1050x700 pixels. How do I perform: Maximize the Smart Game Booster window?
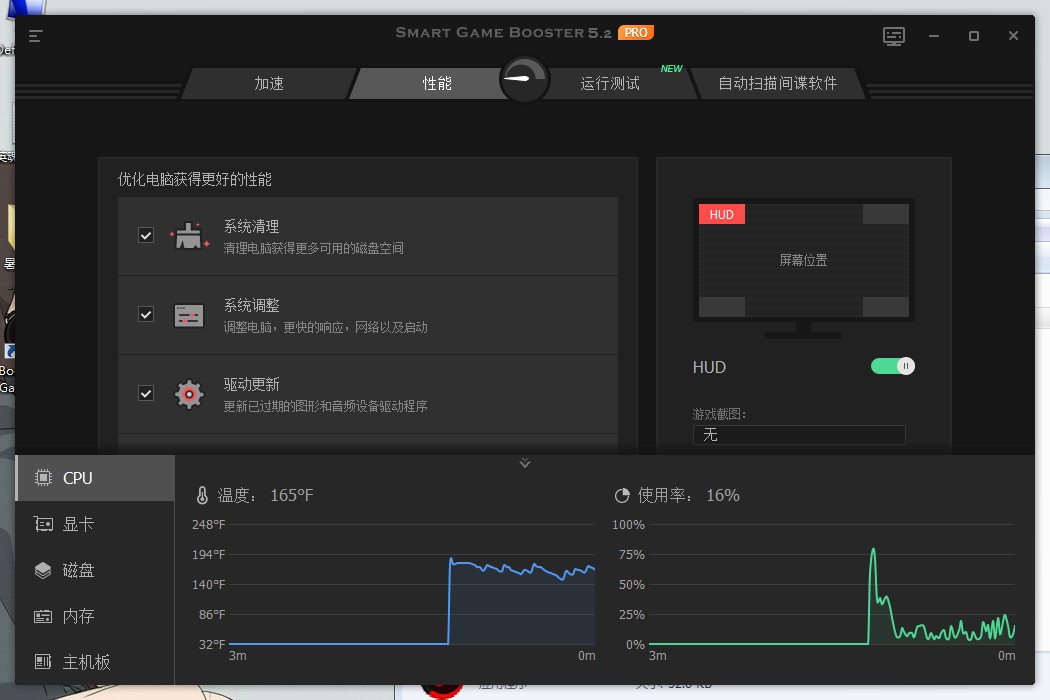[974, 36]
